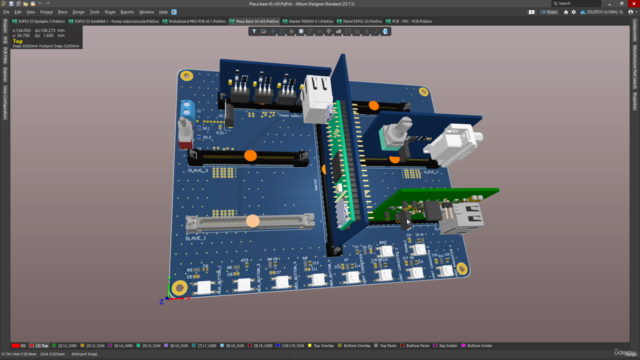
Task: Click the Place Keepout icon
Action: tap(348, 31)
